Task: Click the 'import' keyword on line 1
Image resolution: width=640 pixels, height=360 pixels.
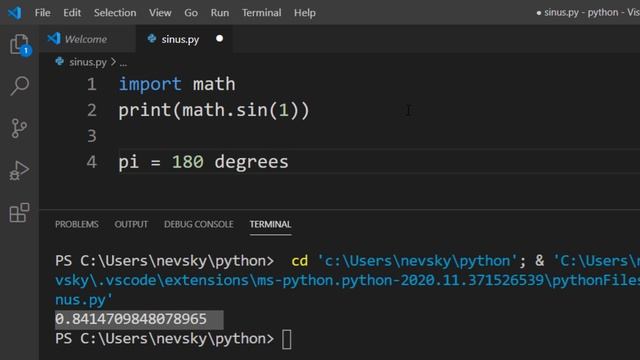Action: point(150,84)
